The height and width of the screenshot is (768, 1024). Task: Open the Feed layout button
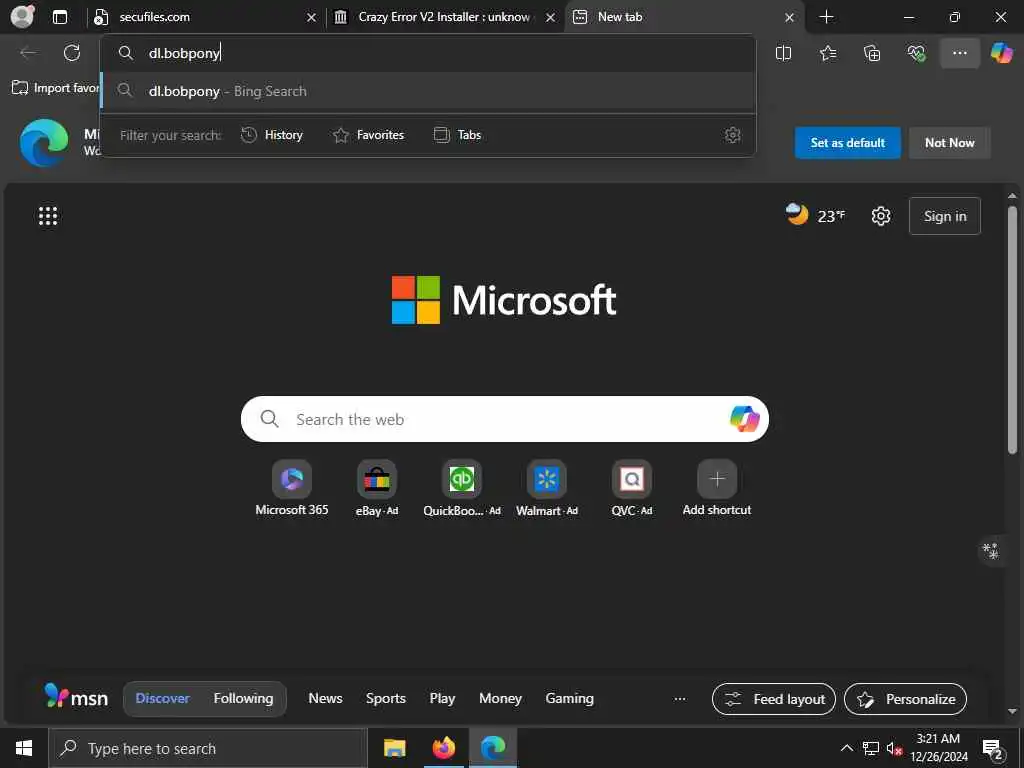[x=773, y=699]
